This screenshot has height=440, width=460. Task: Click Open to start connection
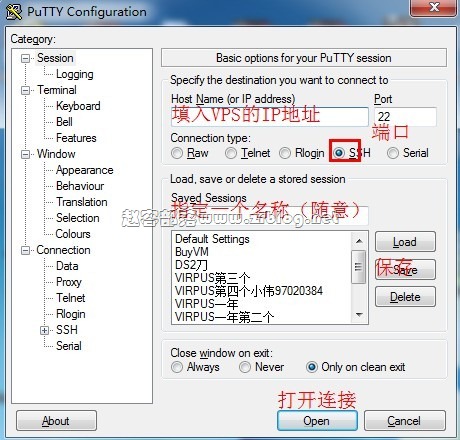[x=317, y=421]
